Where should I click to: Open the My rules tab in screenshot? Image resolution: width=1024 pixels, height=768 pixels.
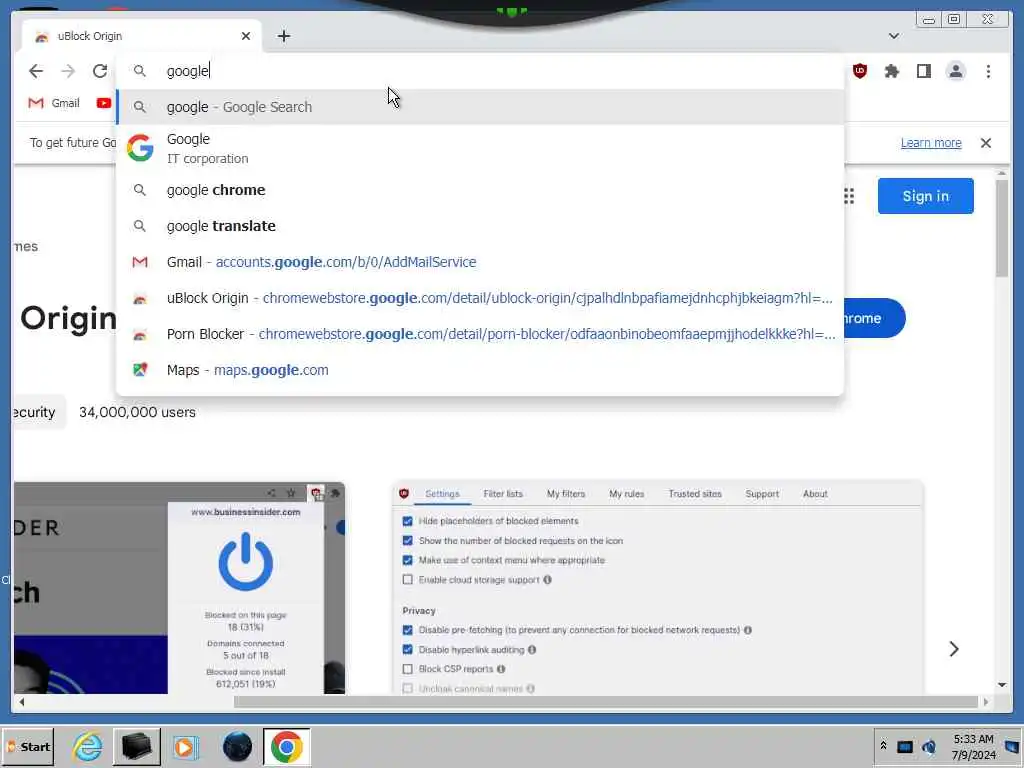click(626, 494)
